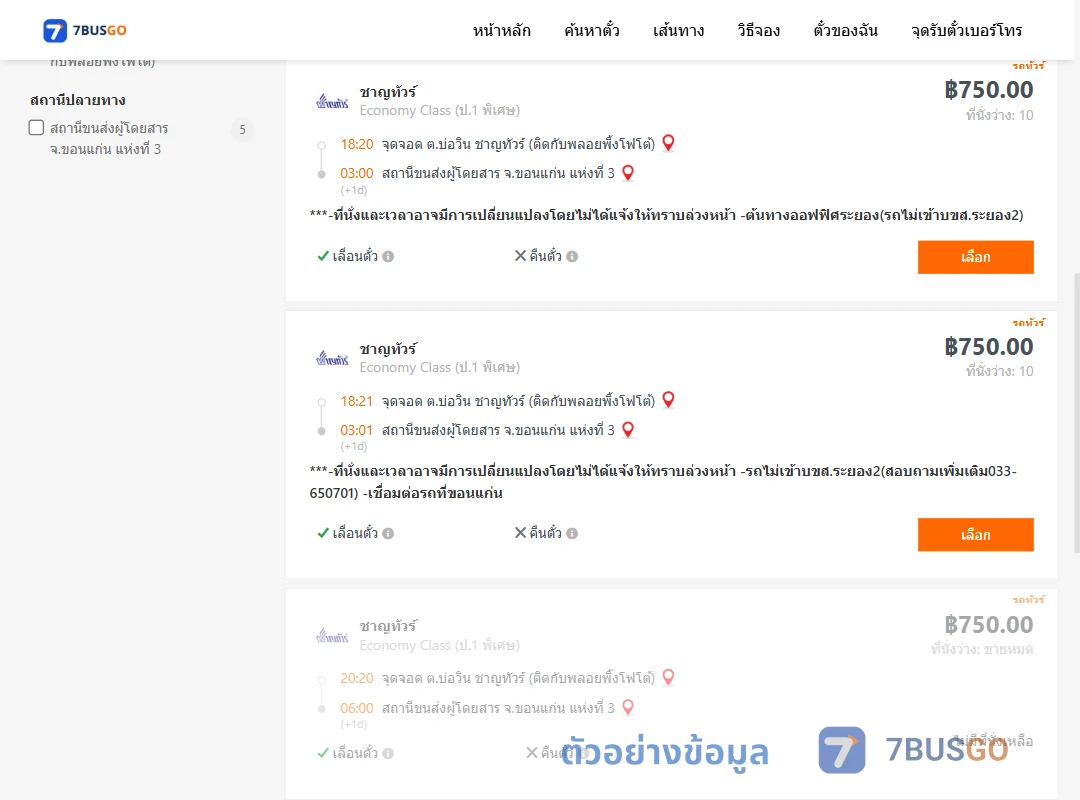This screenshot has width=1080, height=800.
Task: Tick the สถานีขนส่งผู้โดยสาร จ.ขอนแก่น แห่งที่ 3 checkbox
Action: [37, 127]
